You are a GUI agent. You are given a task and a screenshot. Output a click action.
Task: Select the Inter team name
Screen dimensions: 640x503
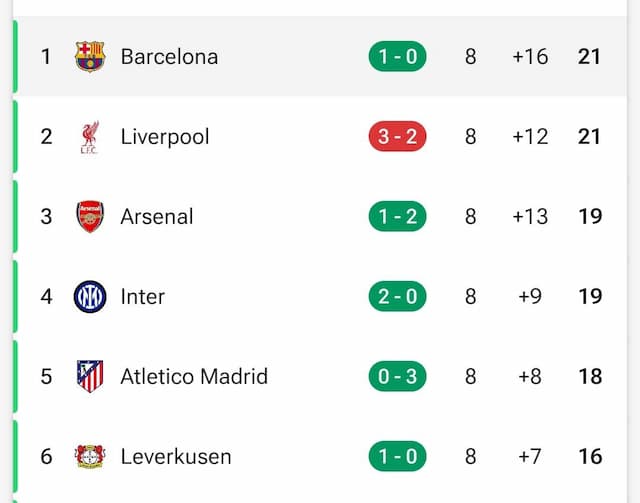click(143, 296)
